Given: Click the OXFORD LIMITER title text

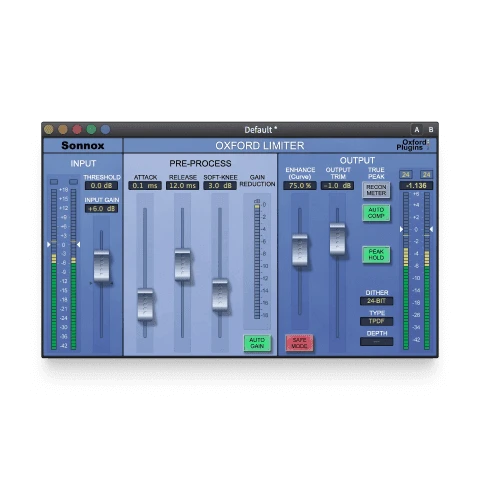Looking at the screenshot, I should coord(260,146).
